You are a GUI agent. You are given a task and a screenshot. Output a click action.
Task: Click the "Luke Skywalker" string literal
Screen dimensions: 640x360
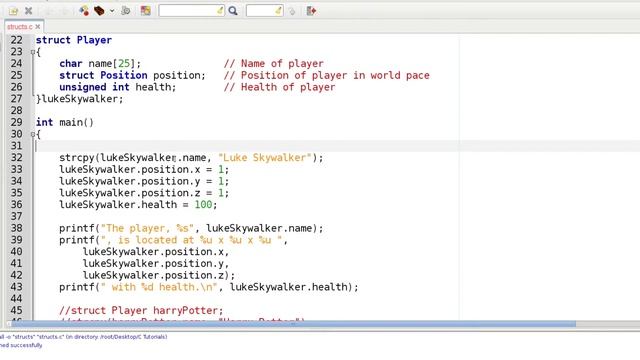(265, 158)
